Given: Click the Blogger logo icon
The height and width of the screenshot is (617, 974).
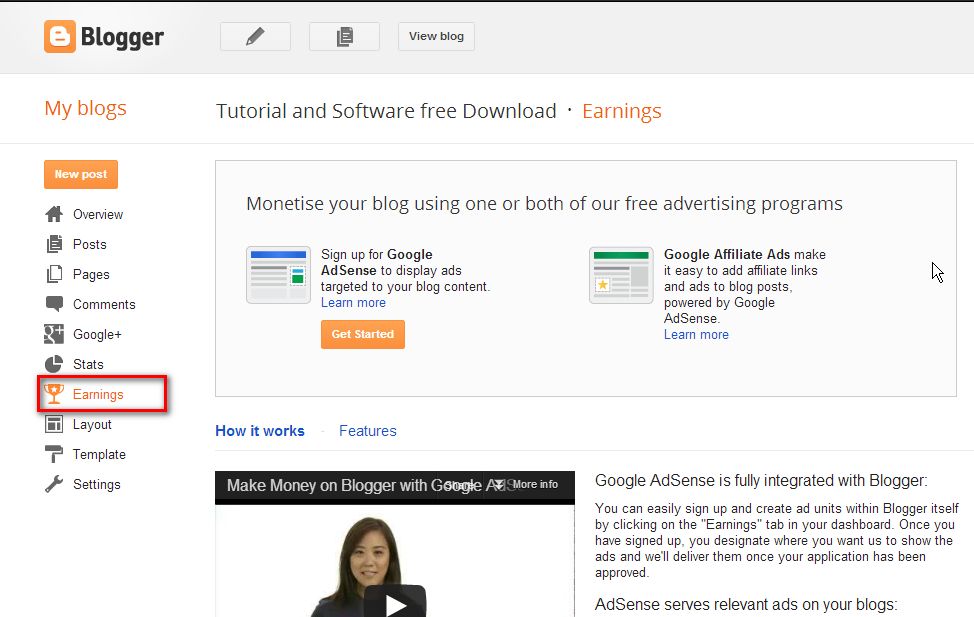Looking at the screenshot, I should [60, 37].
